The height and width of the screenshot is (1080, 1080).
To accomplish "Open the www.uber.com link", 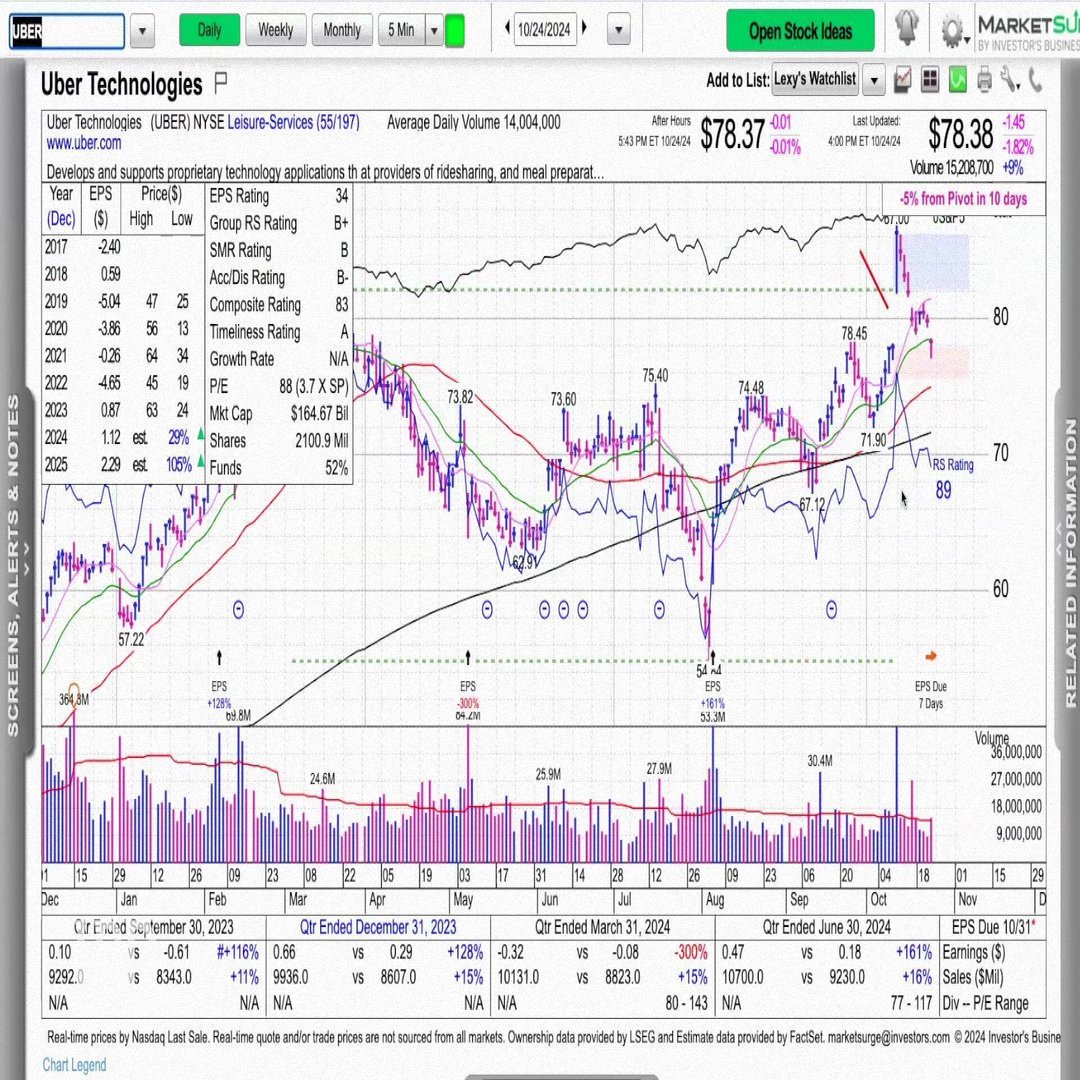I will click(84, 143).
